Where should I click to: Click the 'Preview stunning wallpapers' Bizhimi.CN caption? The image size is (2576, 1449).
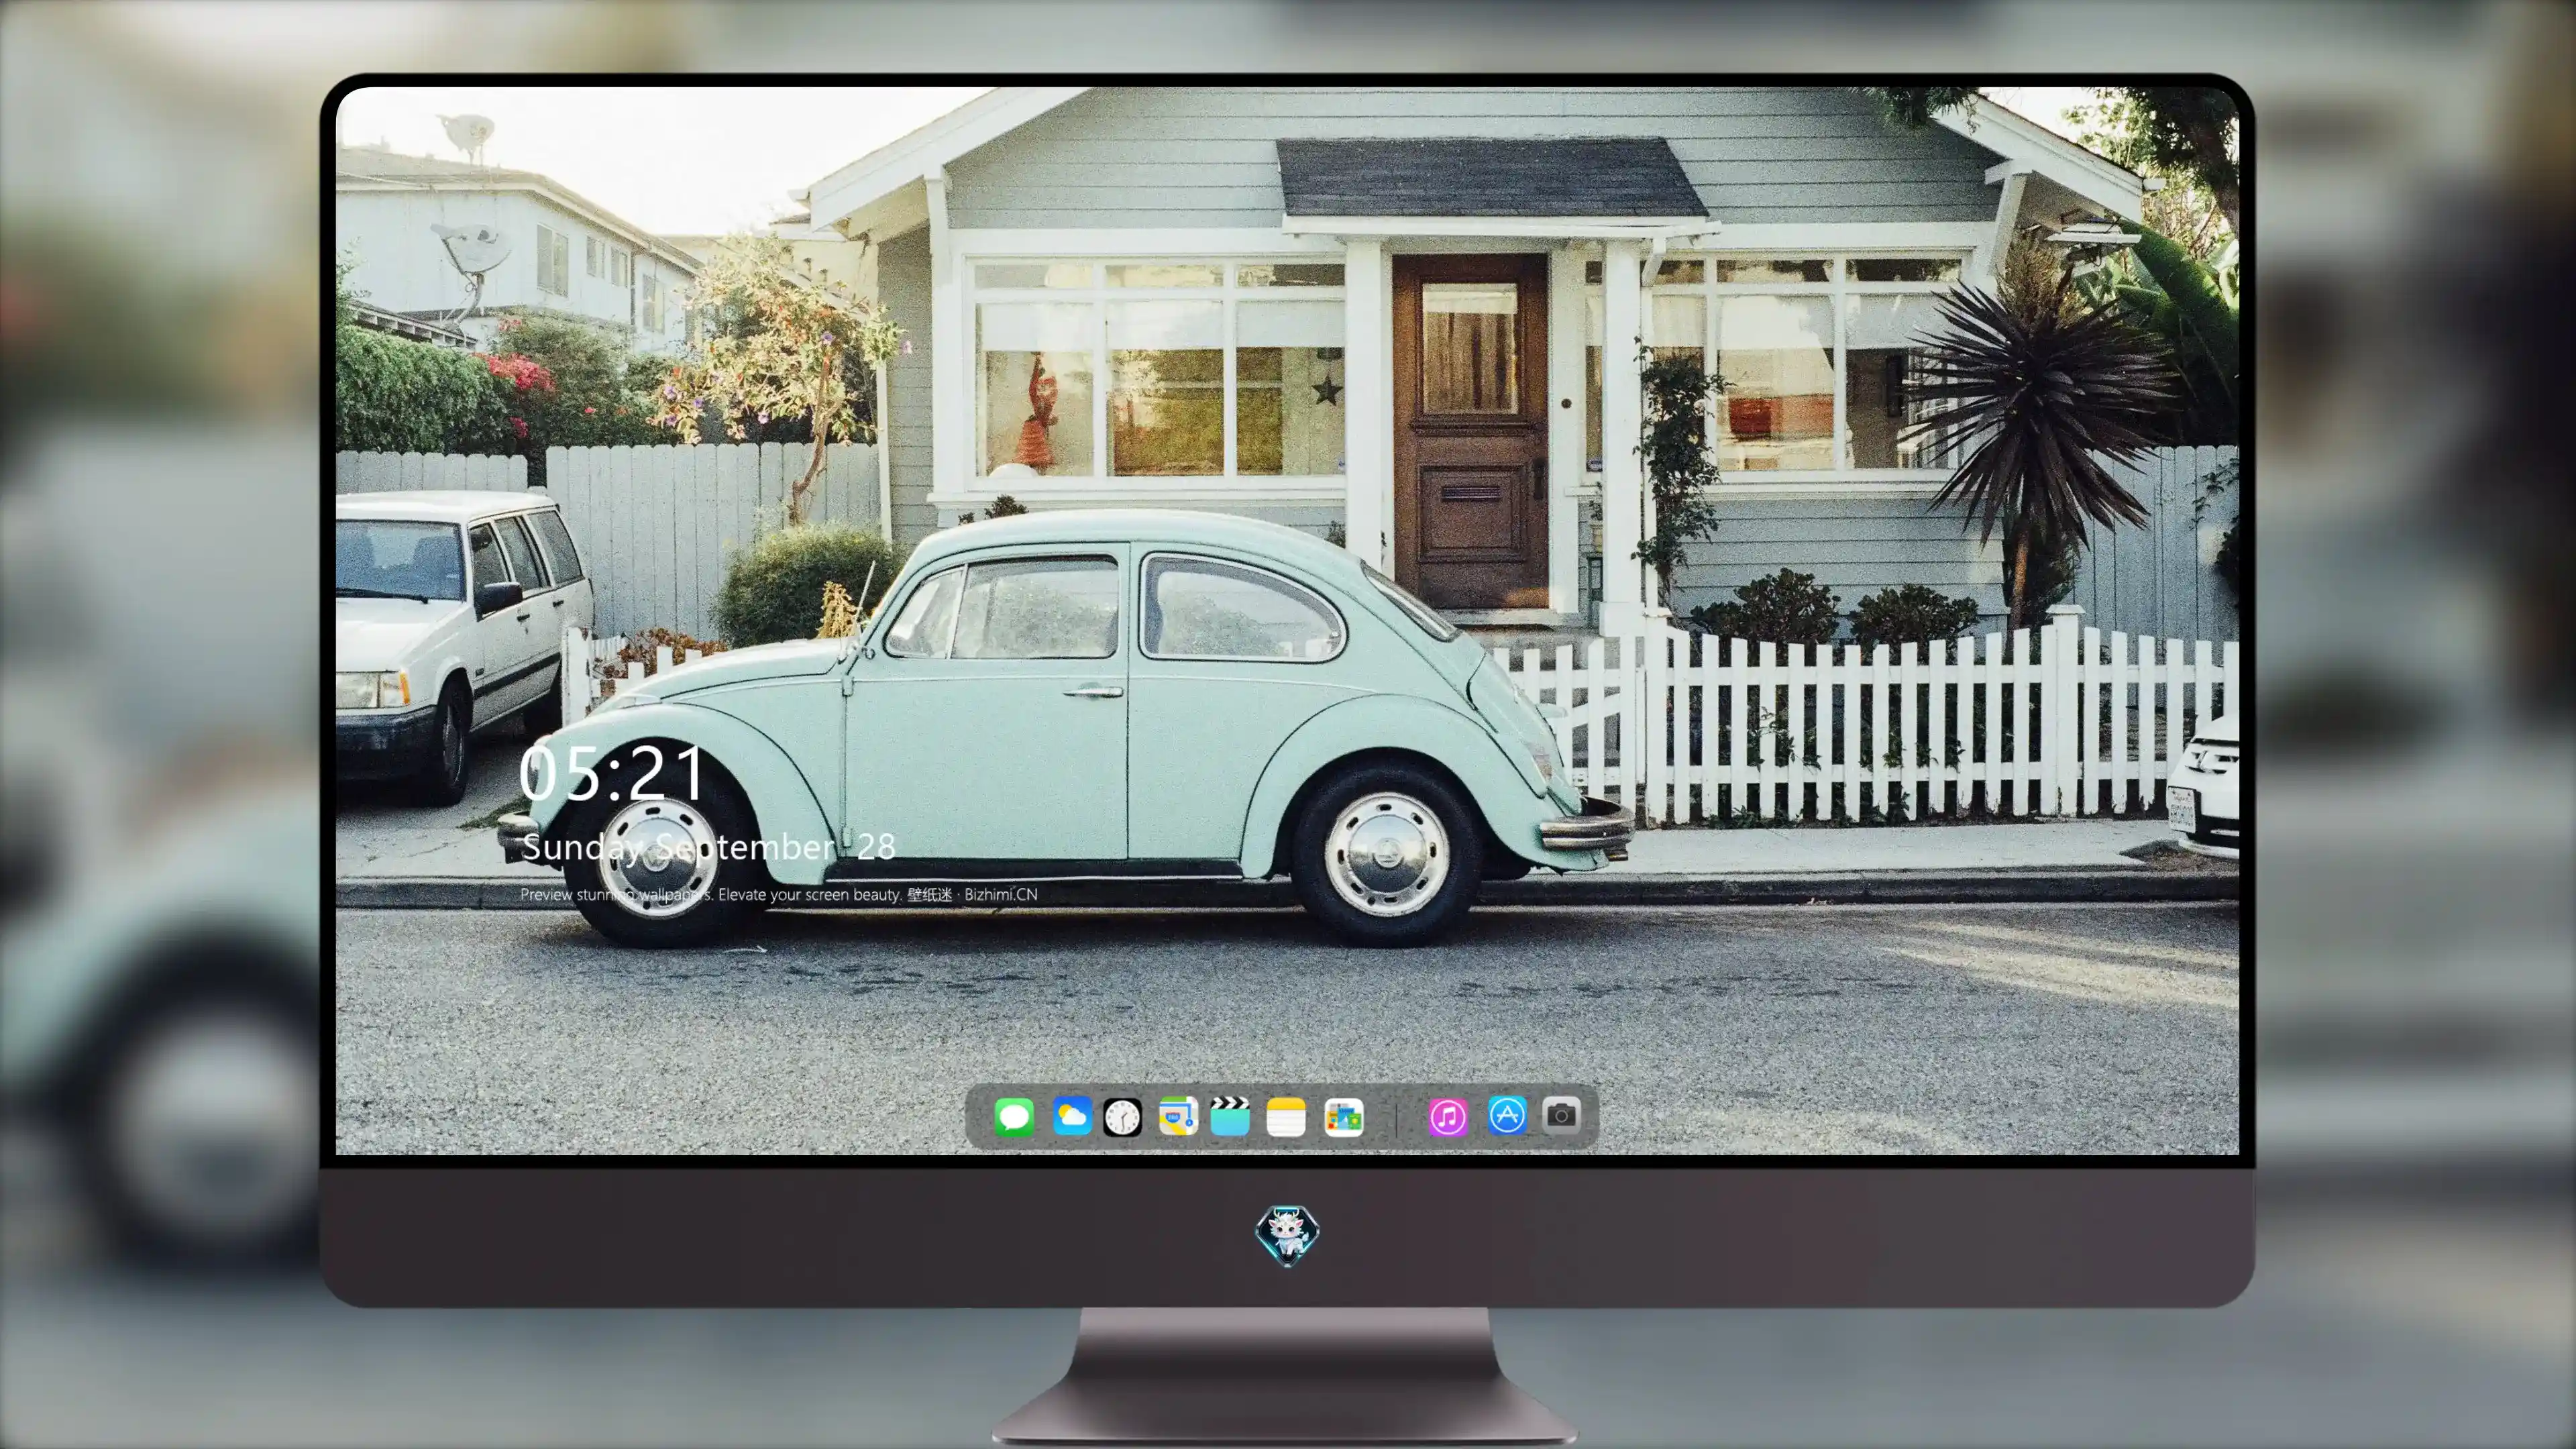[x=779, y=894]
